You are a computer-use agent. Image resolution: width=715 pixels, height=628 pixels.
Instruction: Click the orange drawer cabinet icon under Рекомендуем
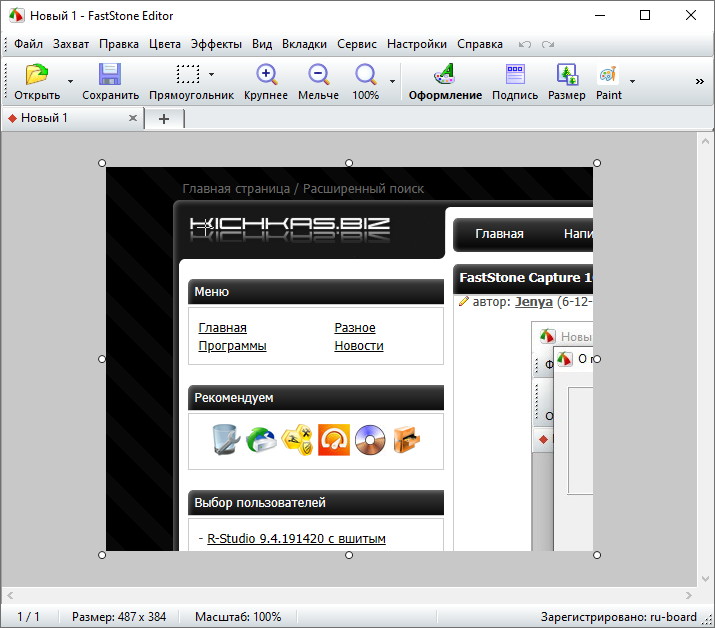click(x=406, y=440)
